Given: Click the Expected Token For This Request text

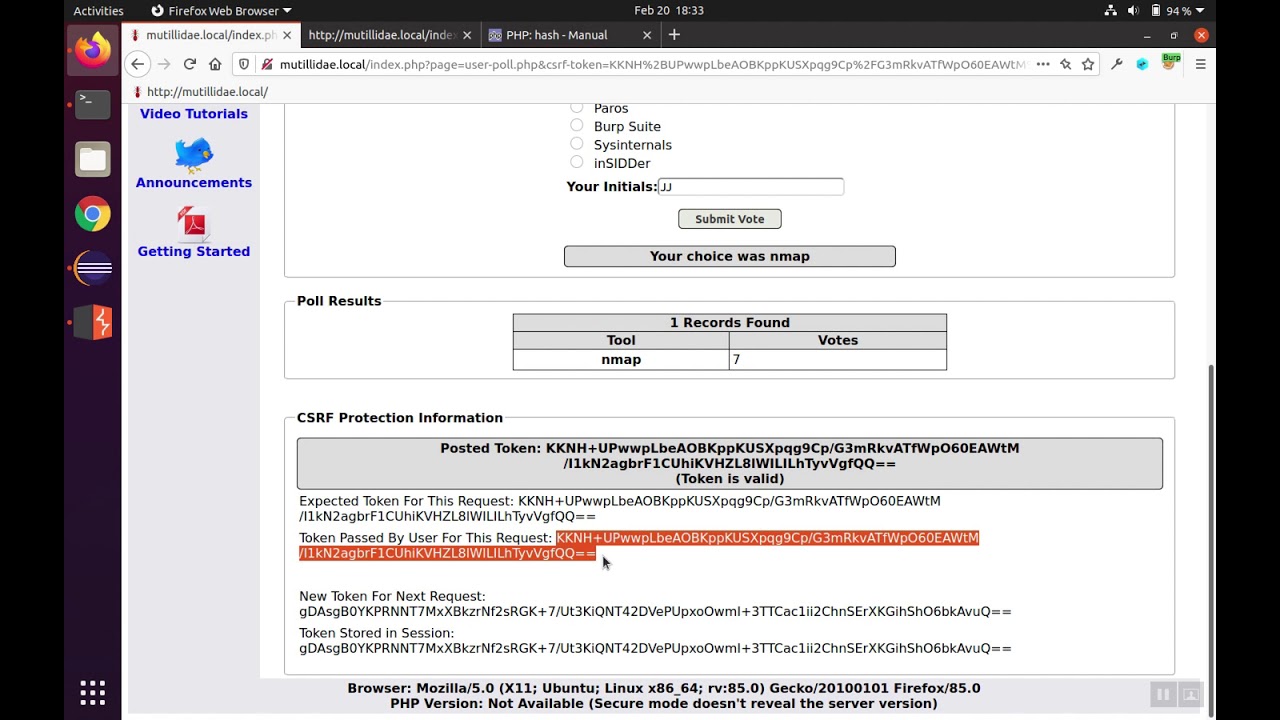Looking at the screenshot, I should (x=620, y=509).
